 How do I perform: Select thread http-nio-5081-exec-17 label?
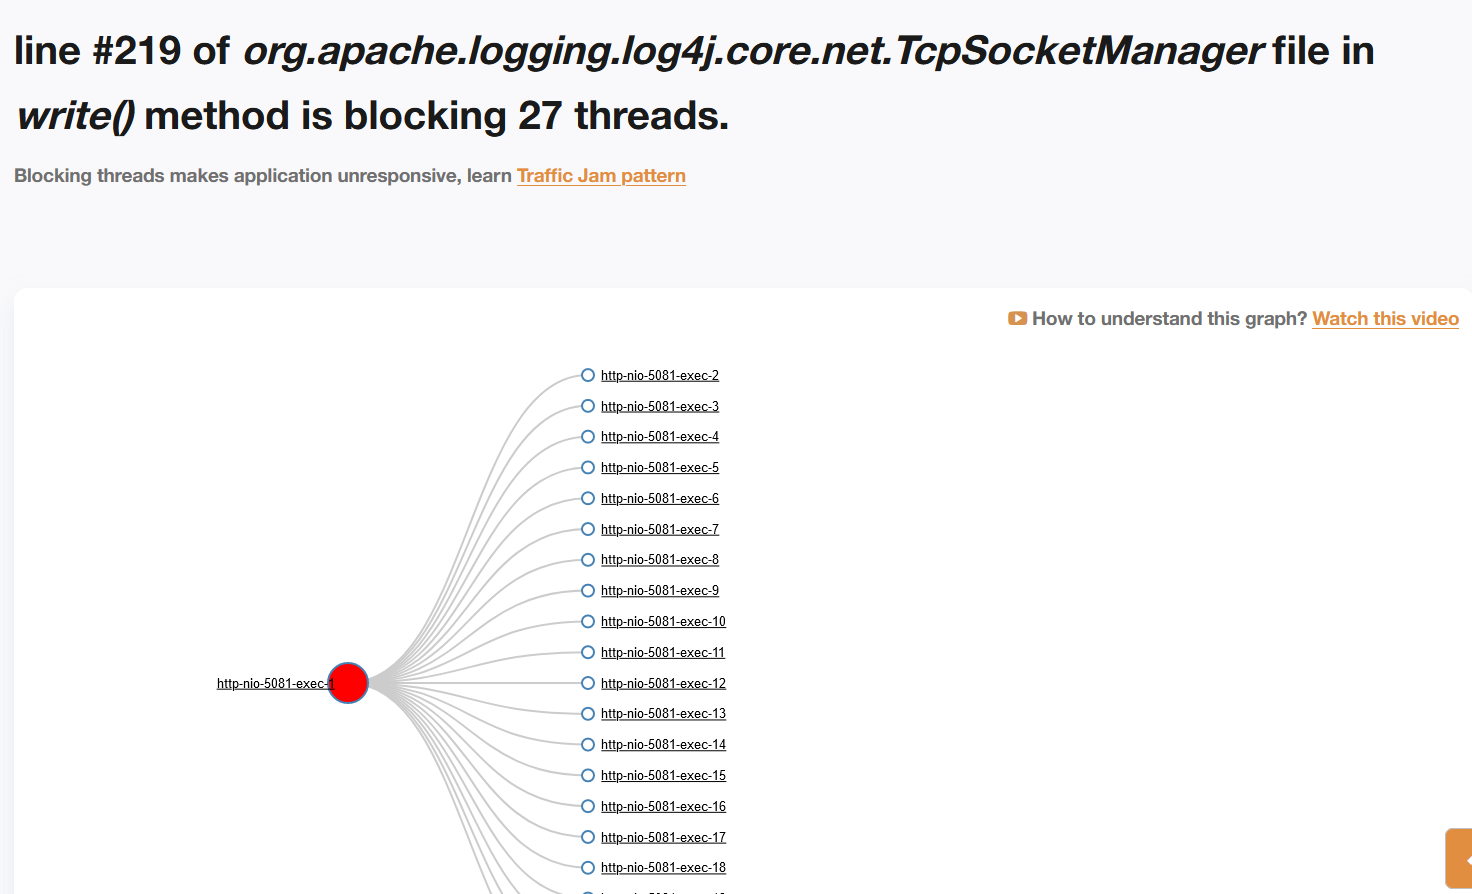click(663, 838)
